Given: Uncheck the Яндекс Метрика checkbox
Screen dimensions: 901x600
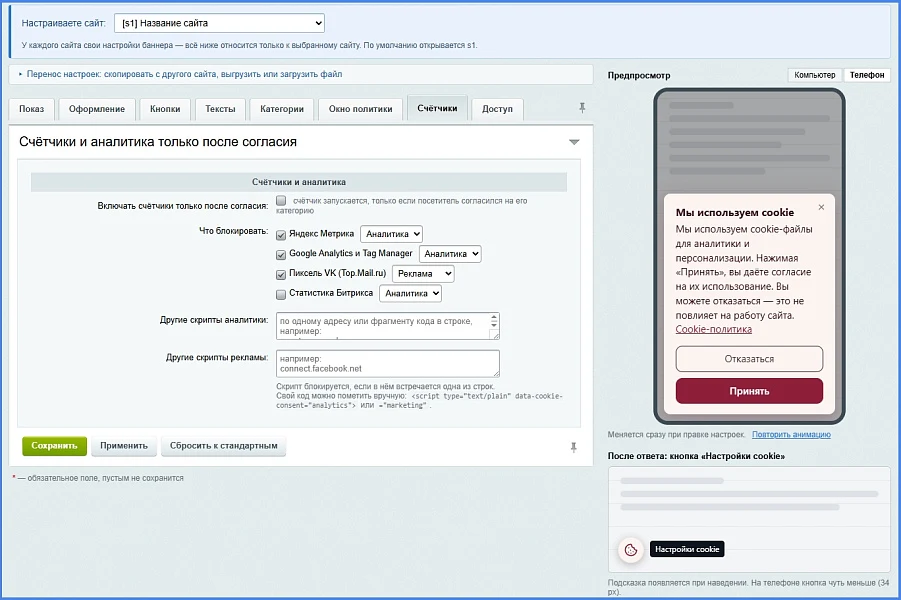Looking at the screenshot, I should (x=281, y=234).
